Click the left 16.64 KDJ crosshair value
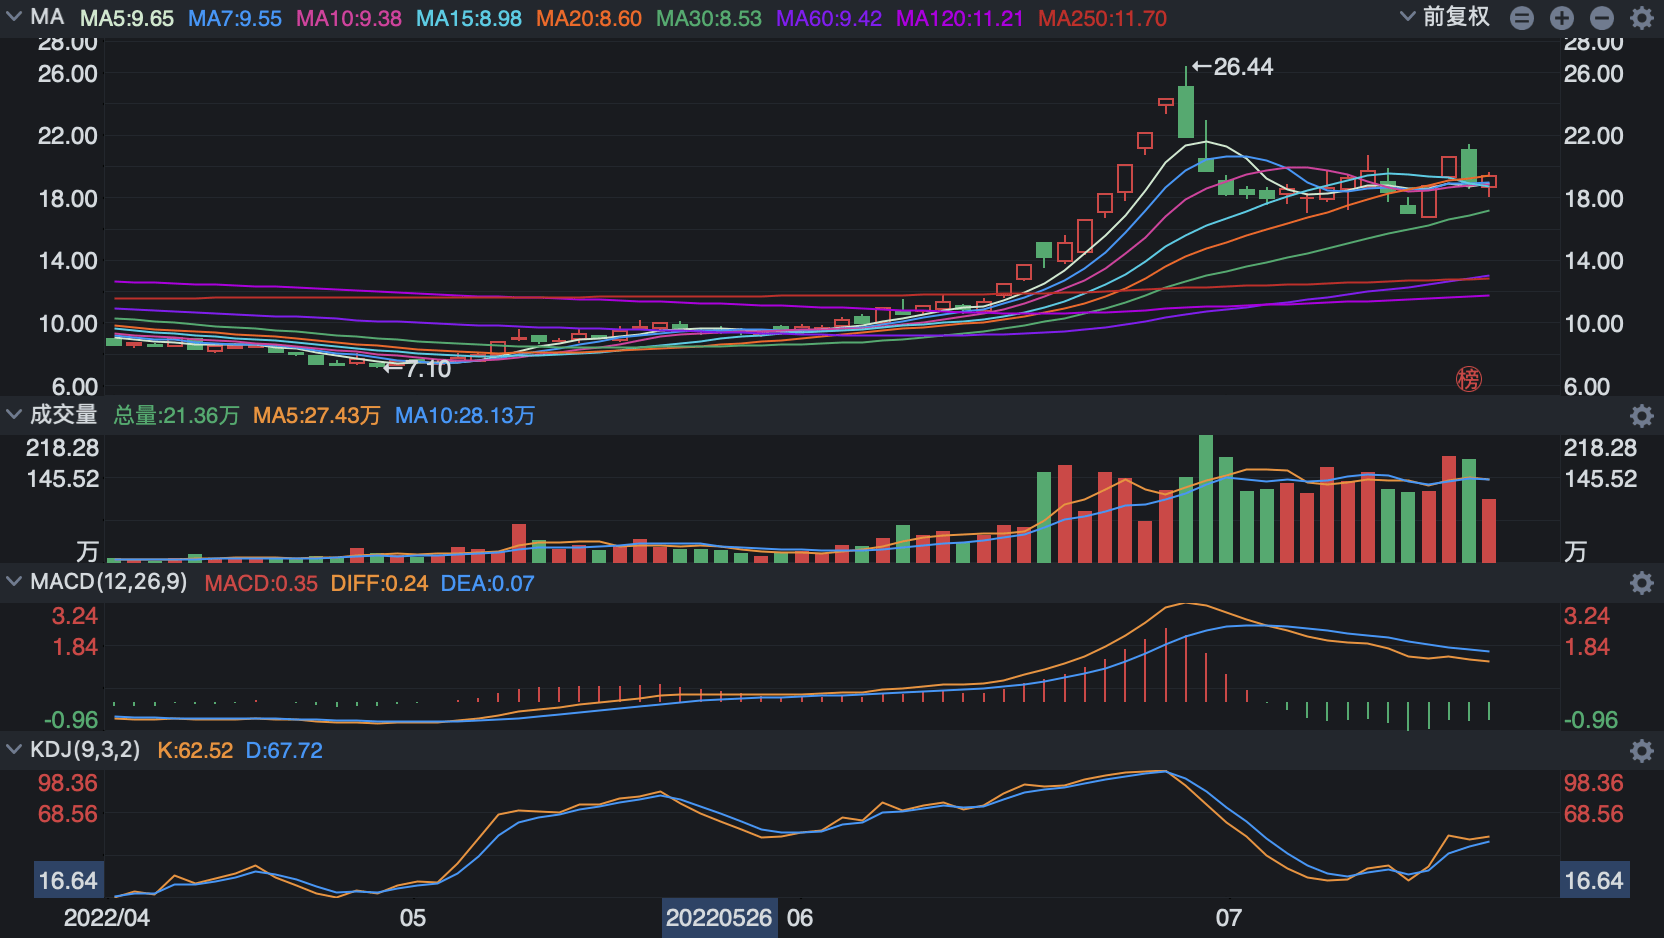 pos(68,880)
